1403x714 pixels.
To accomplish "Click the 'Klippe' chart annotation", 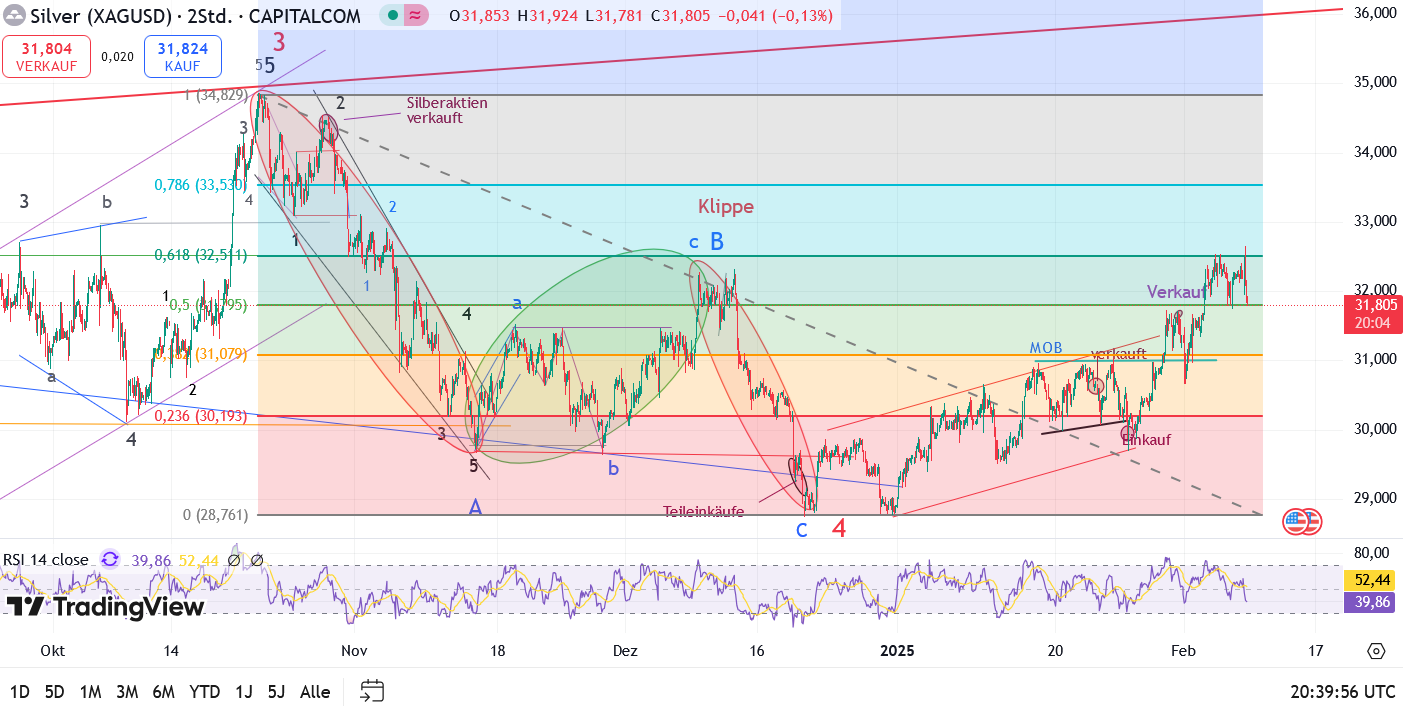I will [x=726, y=207].
